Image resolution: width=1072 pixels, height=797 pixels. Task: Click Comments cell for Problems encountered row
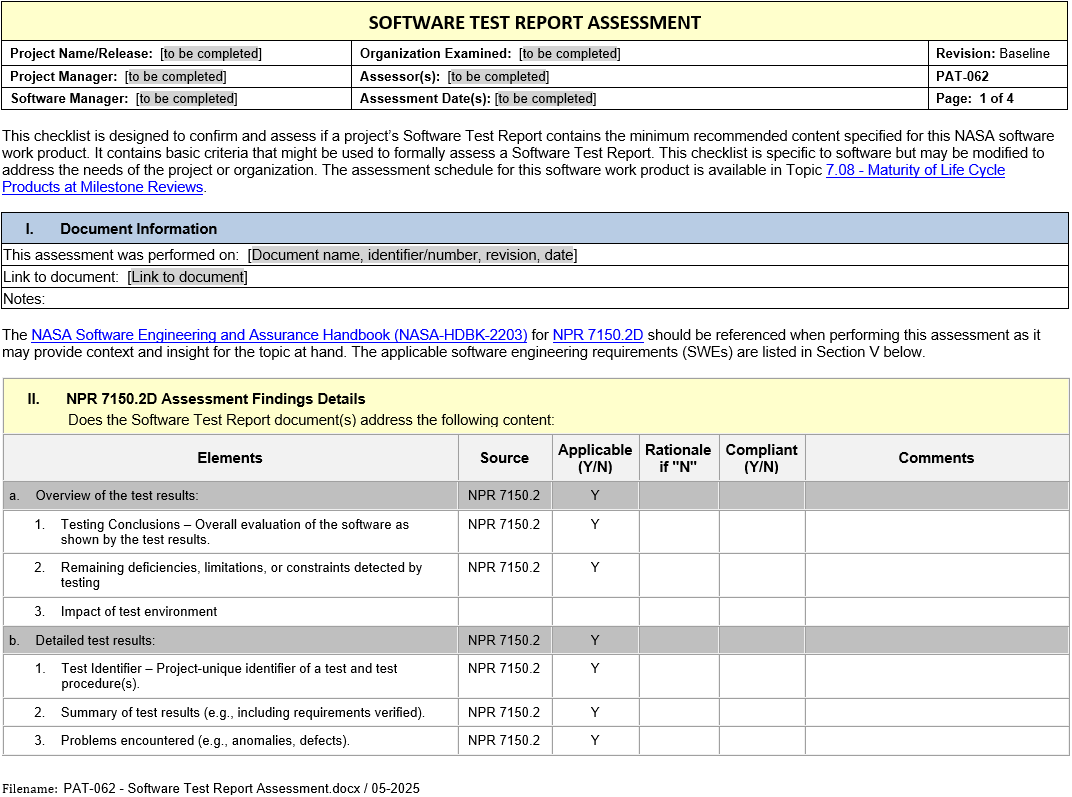tap(936, 741)
